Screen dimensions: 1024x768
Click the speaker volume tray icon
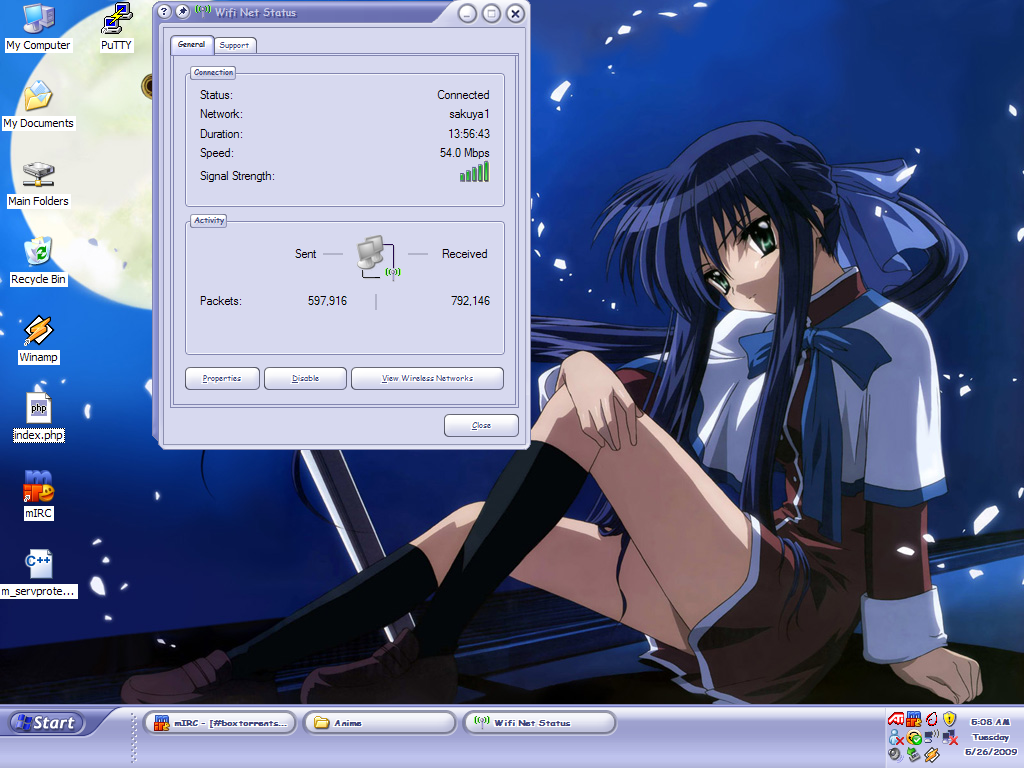coord(895,754)
